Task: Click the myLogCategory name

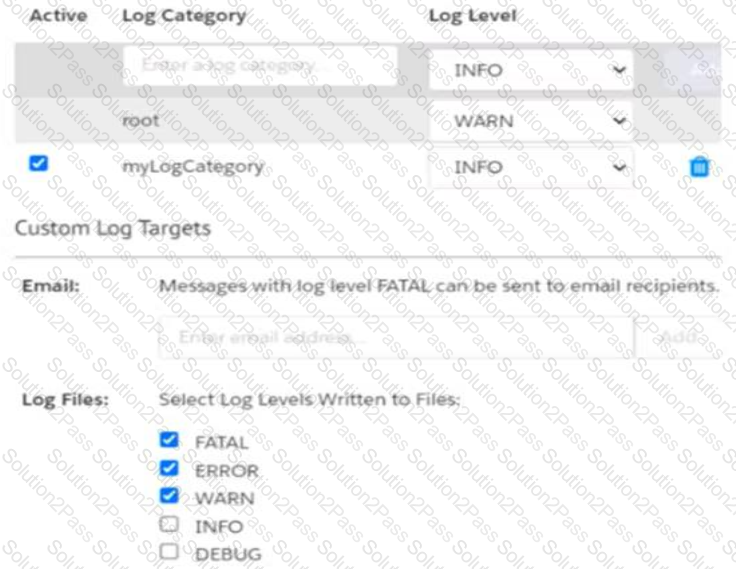Action: click(192, 167)
